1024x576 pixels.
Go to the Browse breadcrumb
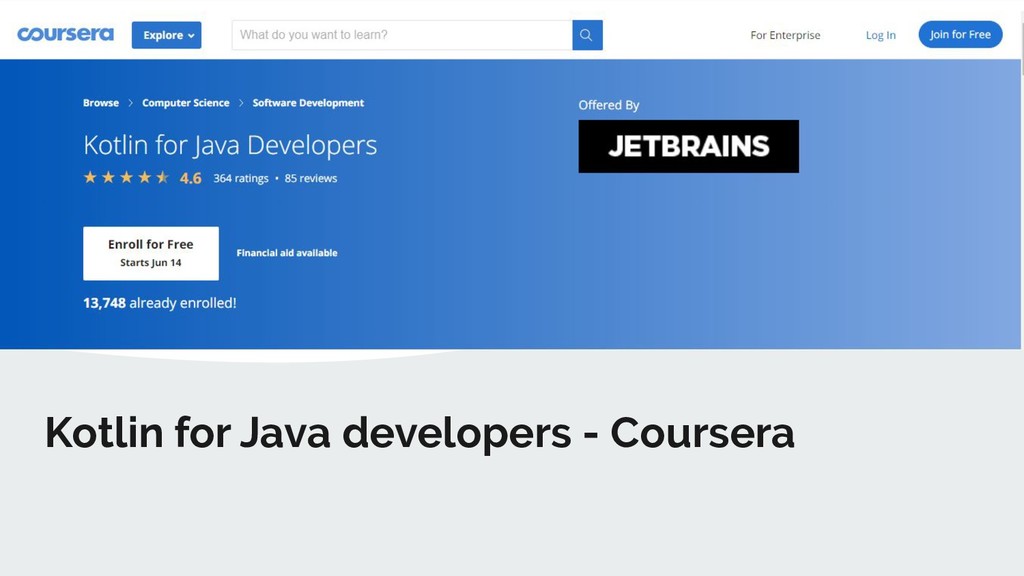click(101, 103)
